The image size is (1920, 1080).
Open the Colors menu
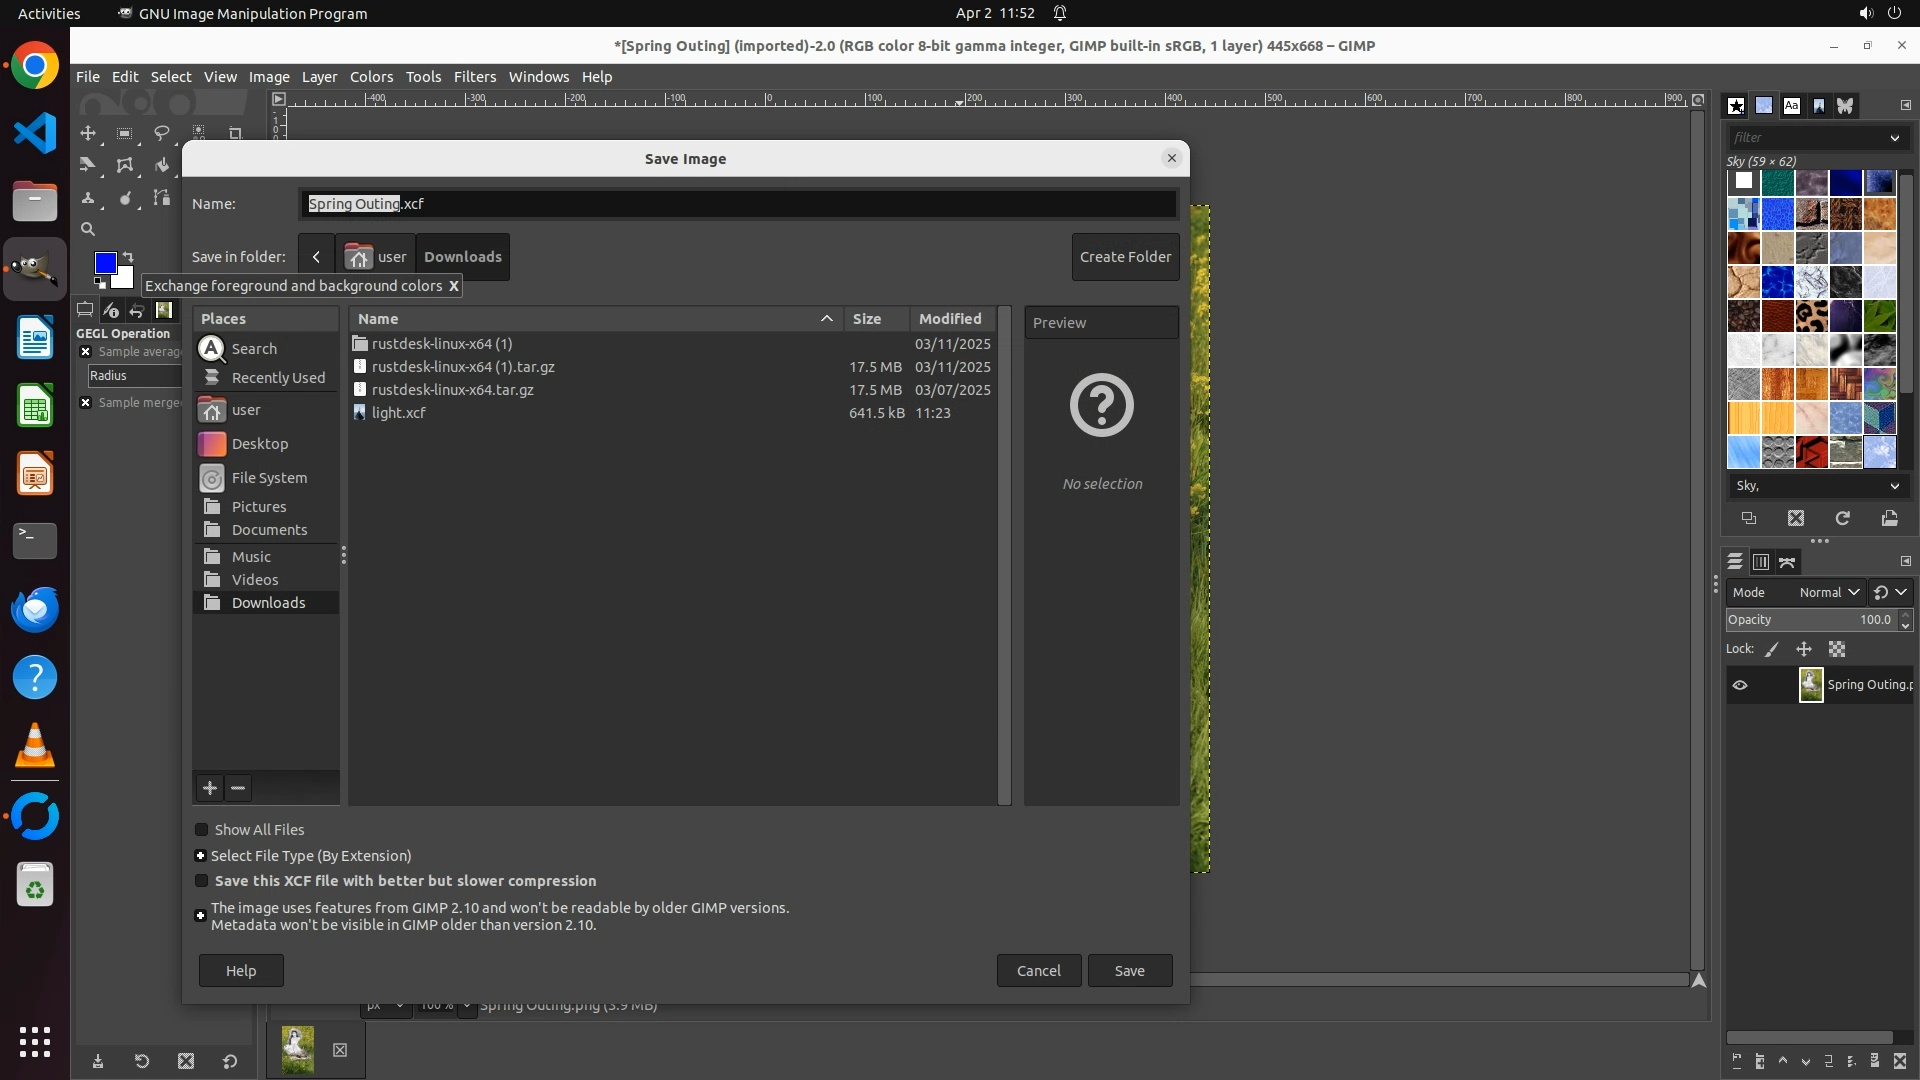click(371, 77)
